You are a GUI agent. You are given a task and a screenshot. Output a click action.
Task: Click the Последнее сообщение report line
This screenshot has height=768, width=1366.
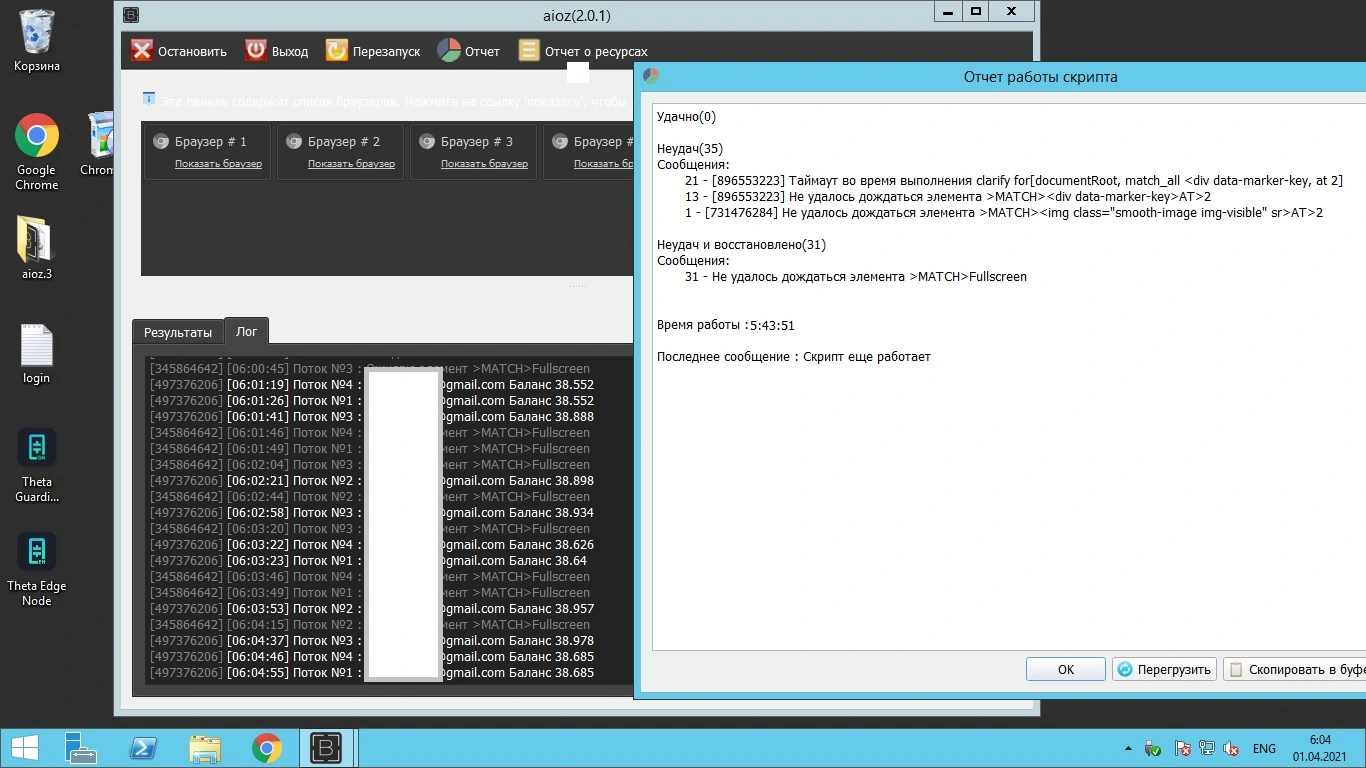pyautogui.click(x=794, y=357)
